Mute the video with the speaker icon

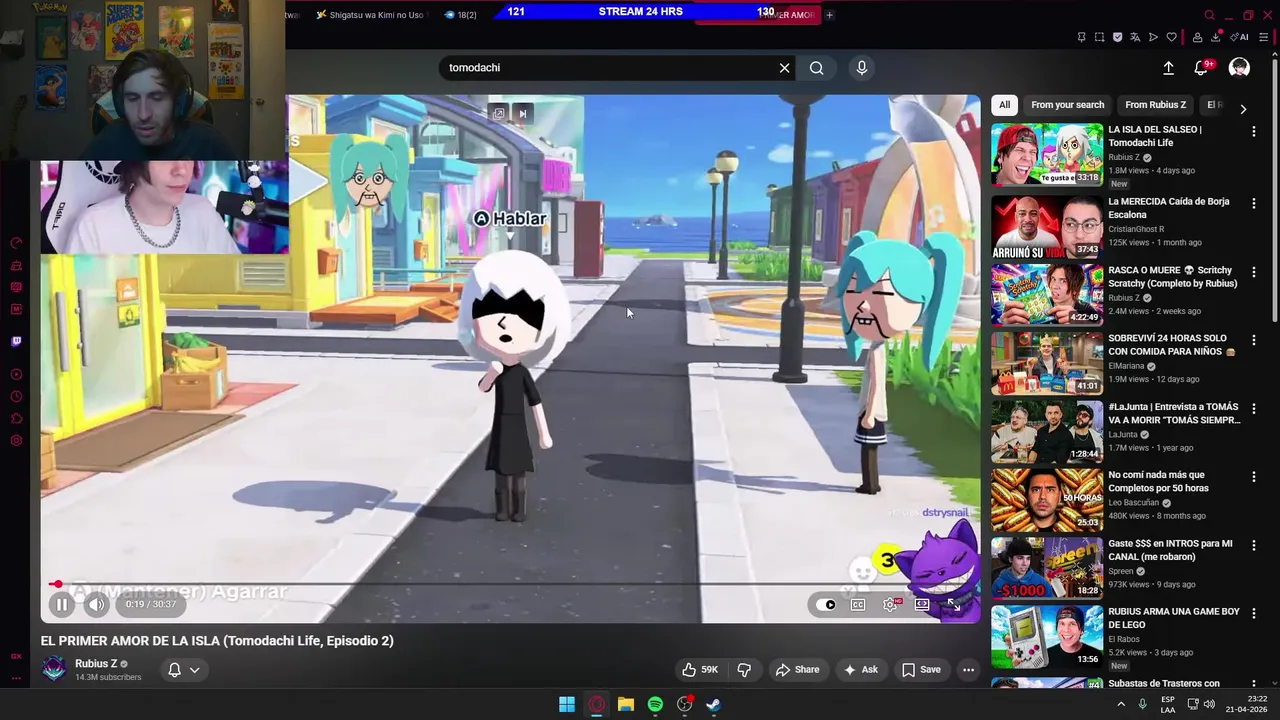96,604
